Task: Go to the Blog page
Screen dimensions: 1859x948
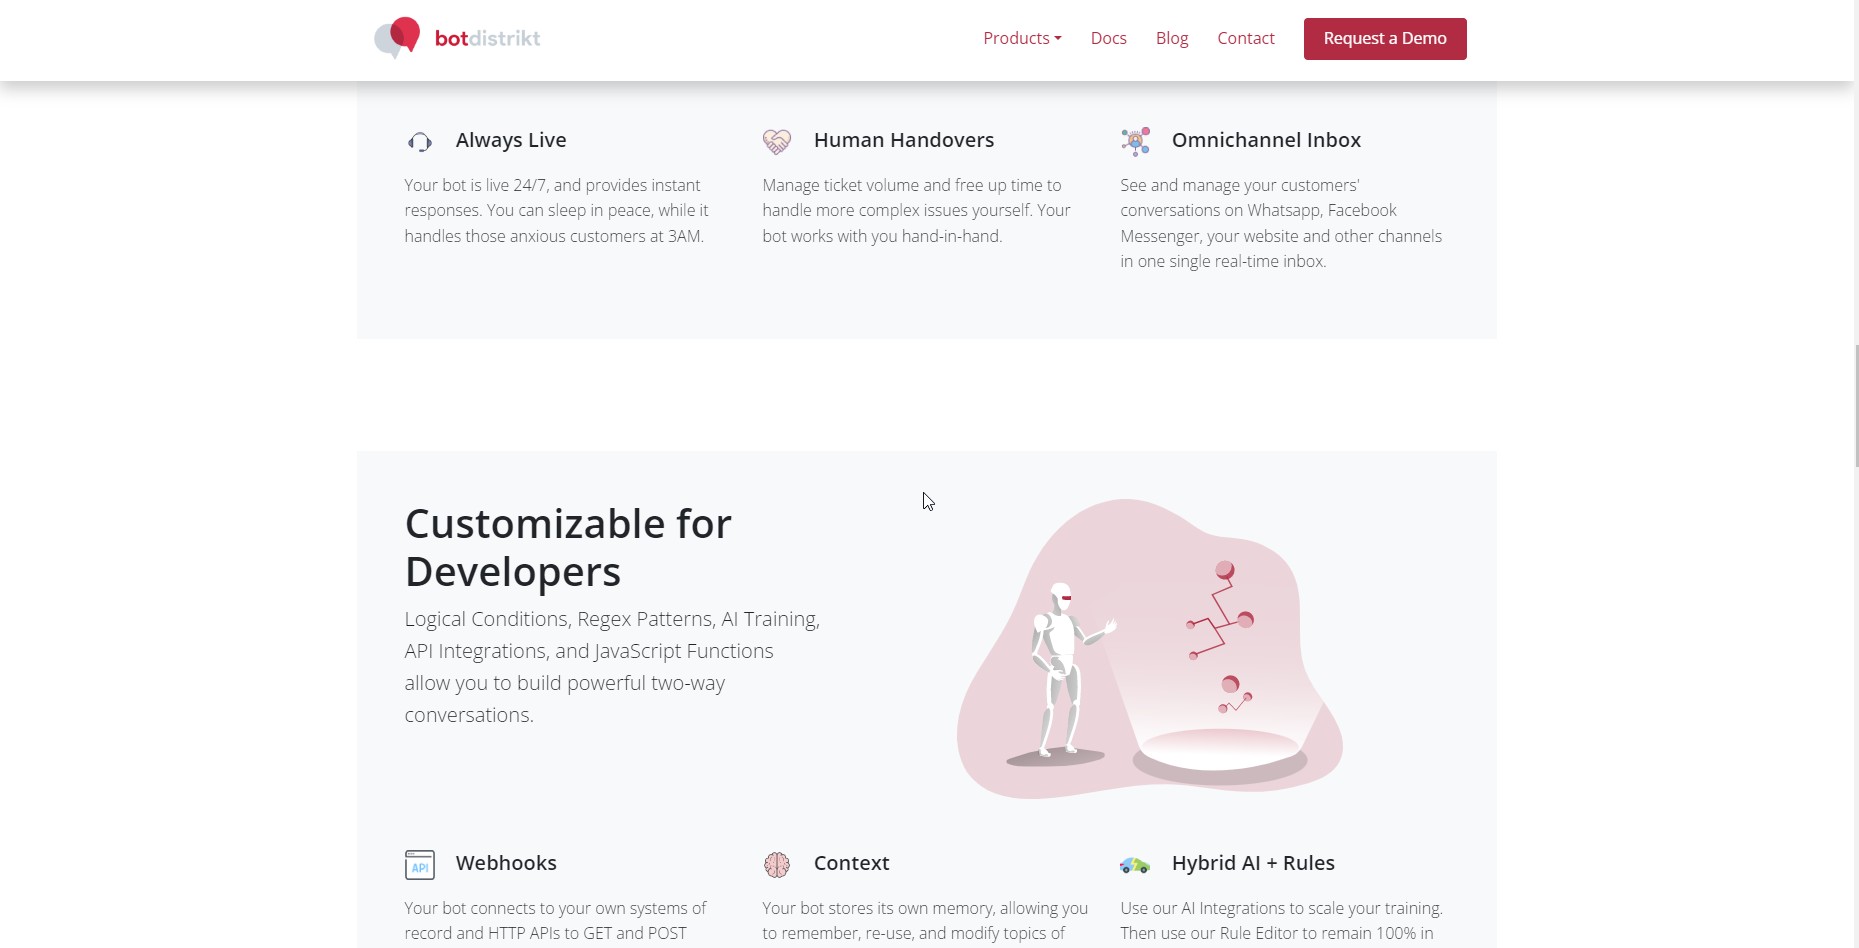Action: (x=1171, y=38)
